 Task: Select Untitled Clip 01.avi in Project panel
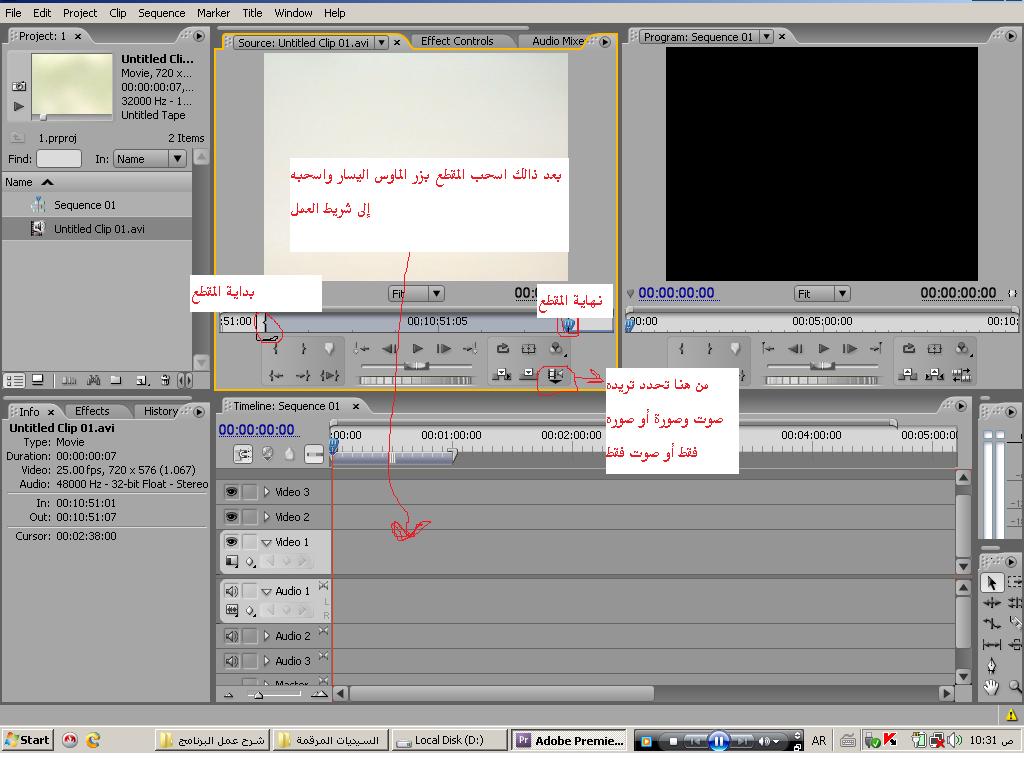tap(99, 229)
